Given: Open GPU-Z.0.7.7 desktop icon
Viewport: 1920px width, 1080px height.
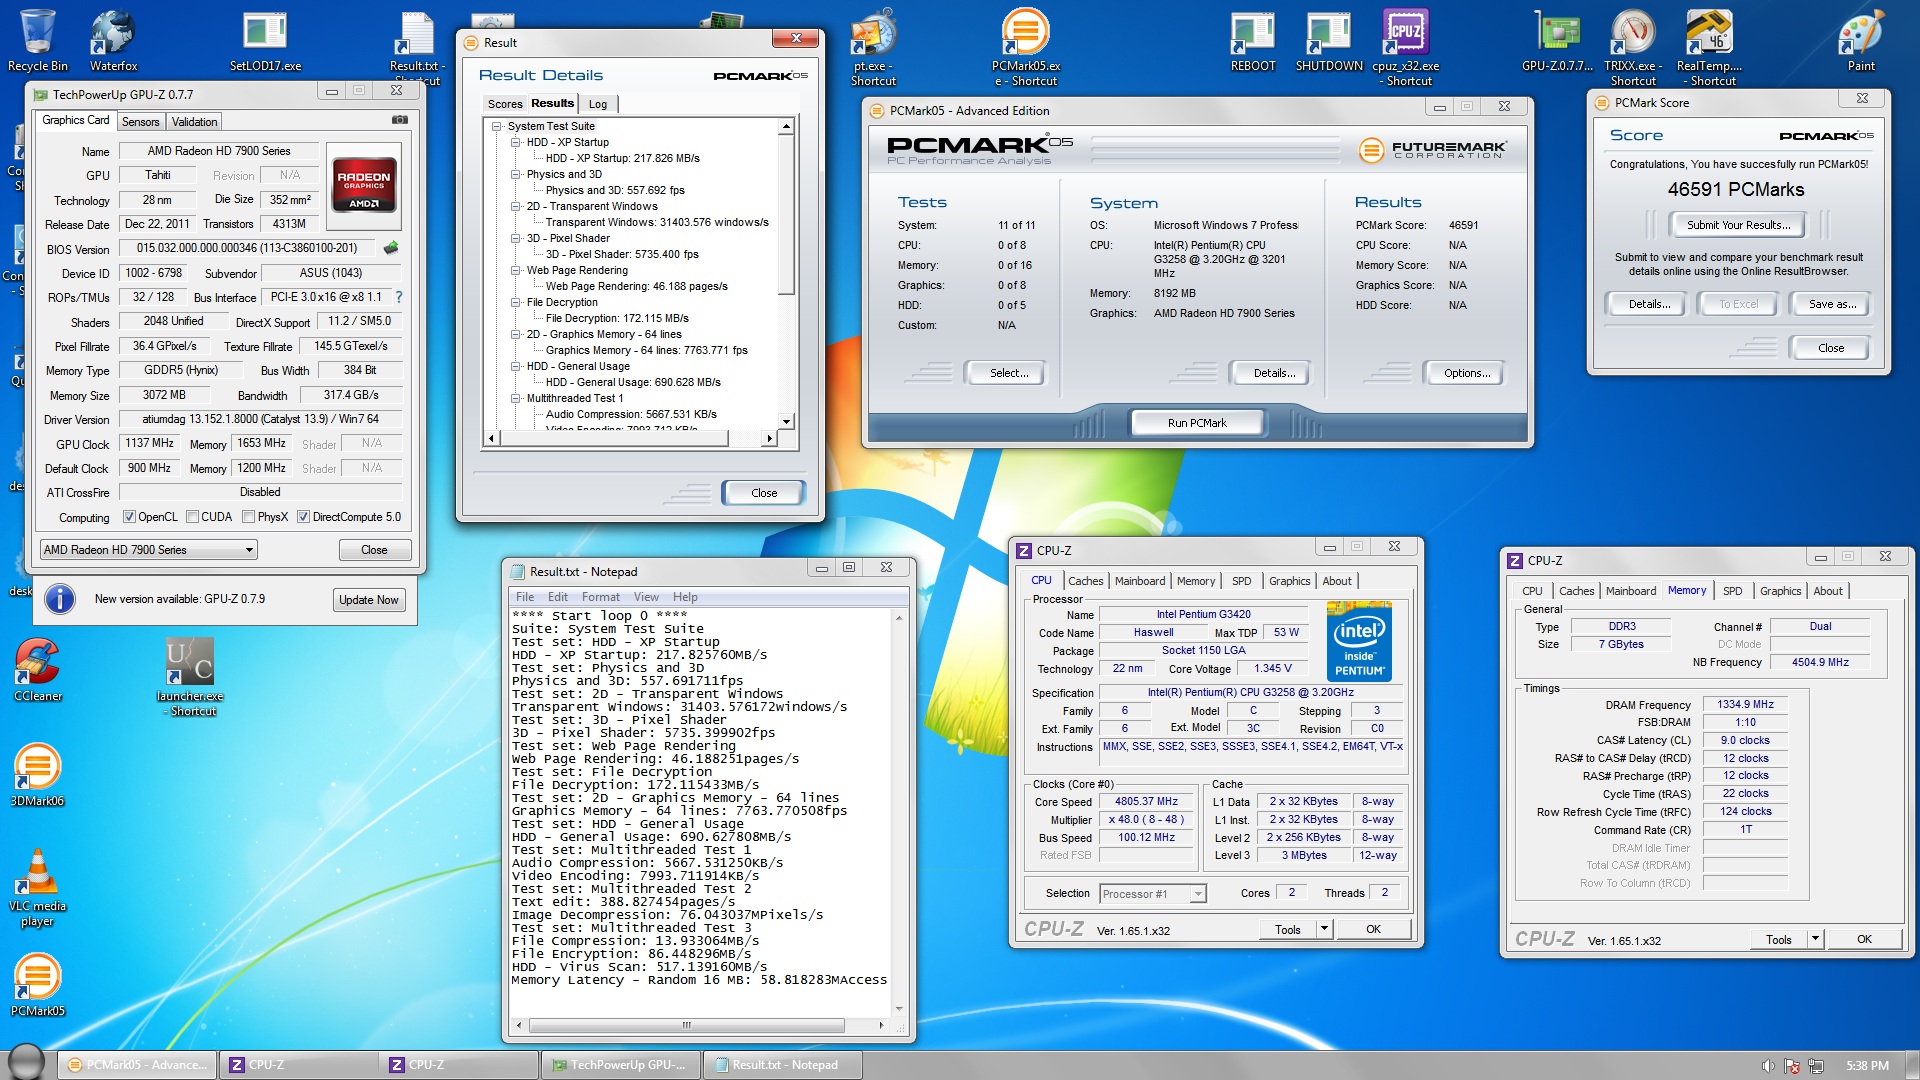Looking at the screenshot, I should pyautogui.click(x=1557, y=40).
